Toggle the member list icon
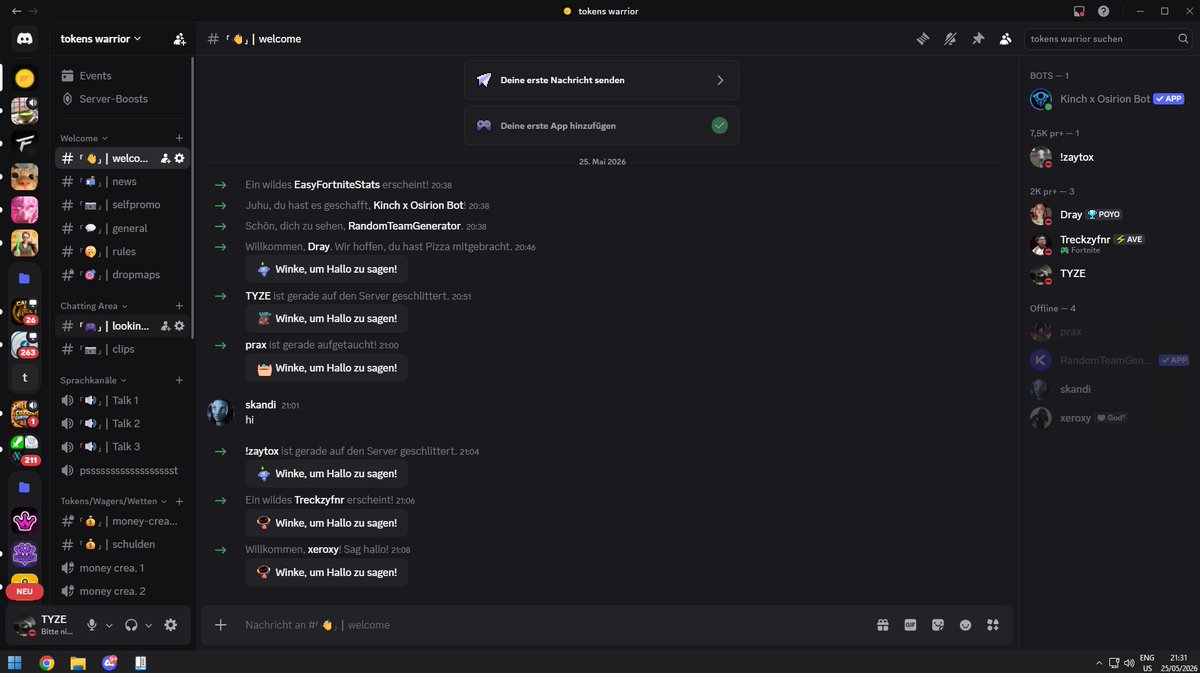Screen dimensions: 1200x673 [1005, 39]
